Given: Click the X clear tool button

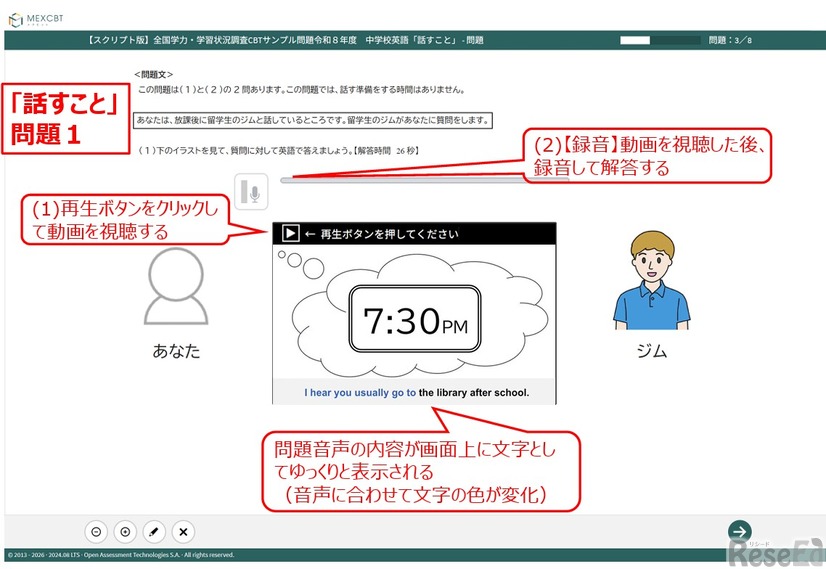Looking at the screenshot, I should [183, 532].
